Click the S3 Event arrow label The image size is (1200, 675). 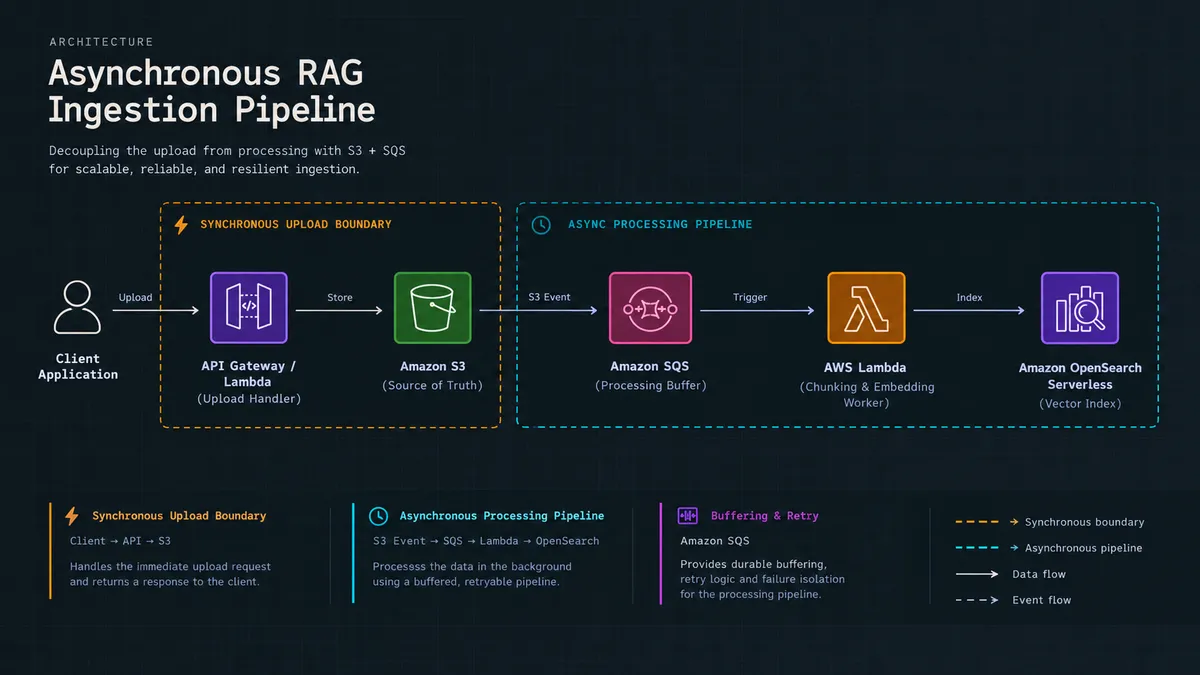coord(550,297)
